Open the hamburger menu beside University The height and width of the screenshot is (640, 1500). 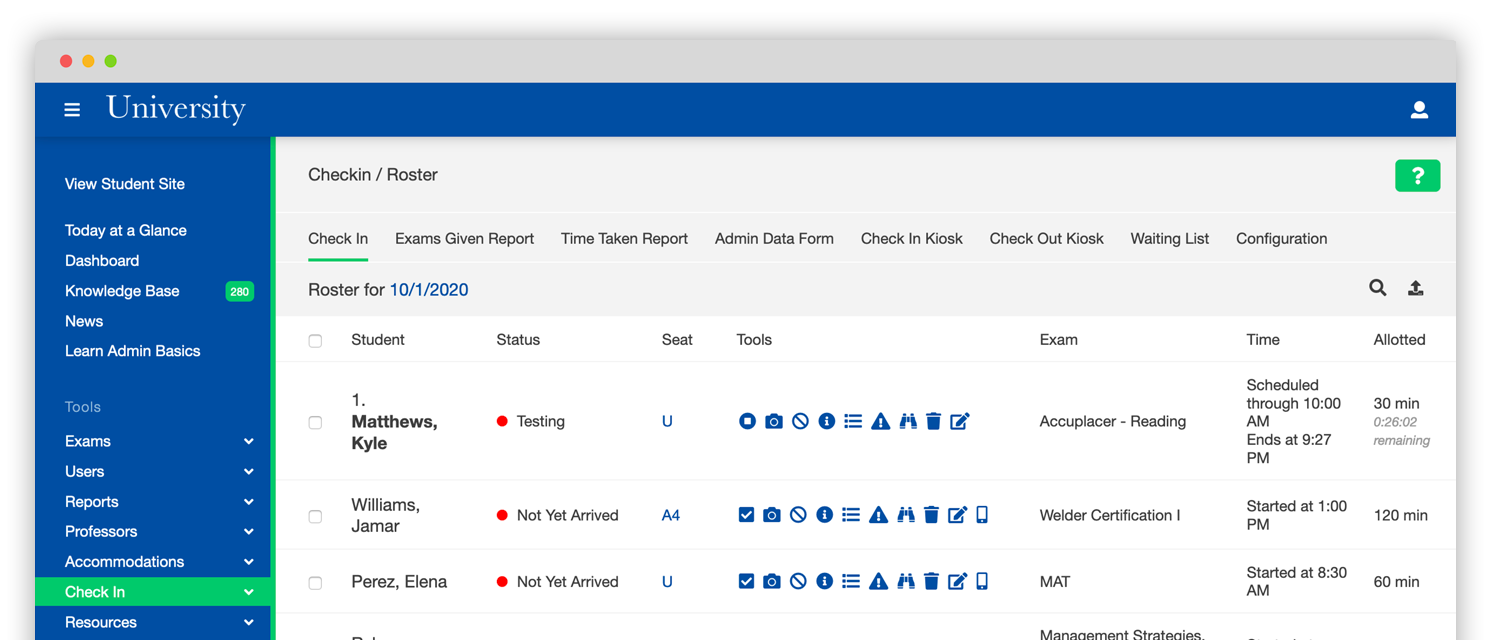[x=72, y=110]
